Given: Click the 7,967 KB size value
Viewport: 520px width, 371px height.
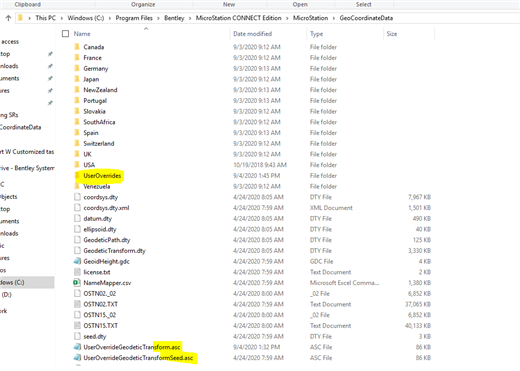Looking at the screenshot, I should point(419,197).
